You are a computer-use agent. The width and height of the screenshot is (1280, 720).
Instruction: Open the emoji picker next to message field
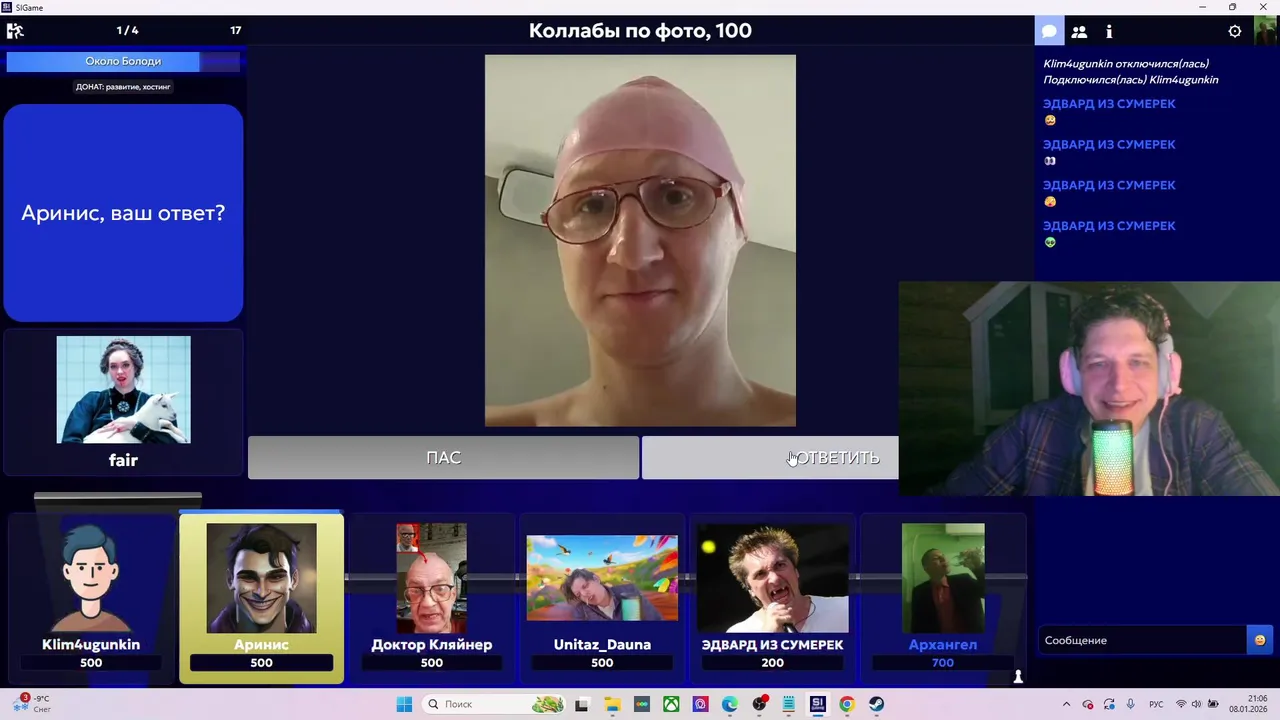point(1260,640)
